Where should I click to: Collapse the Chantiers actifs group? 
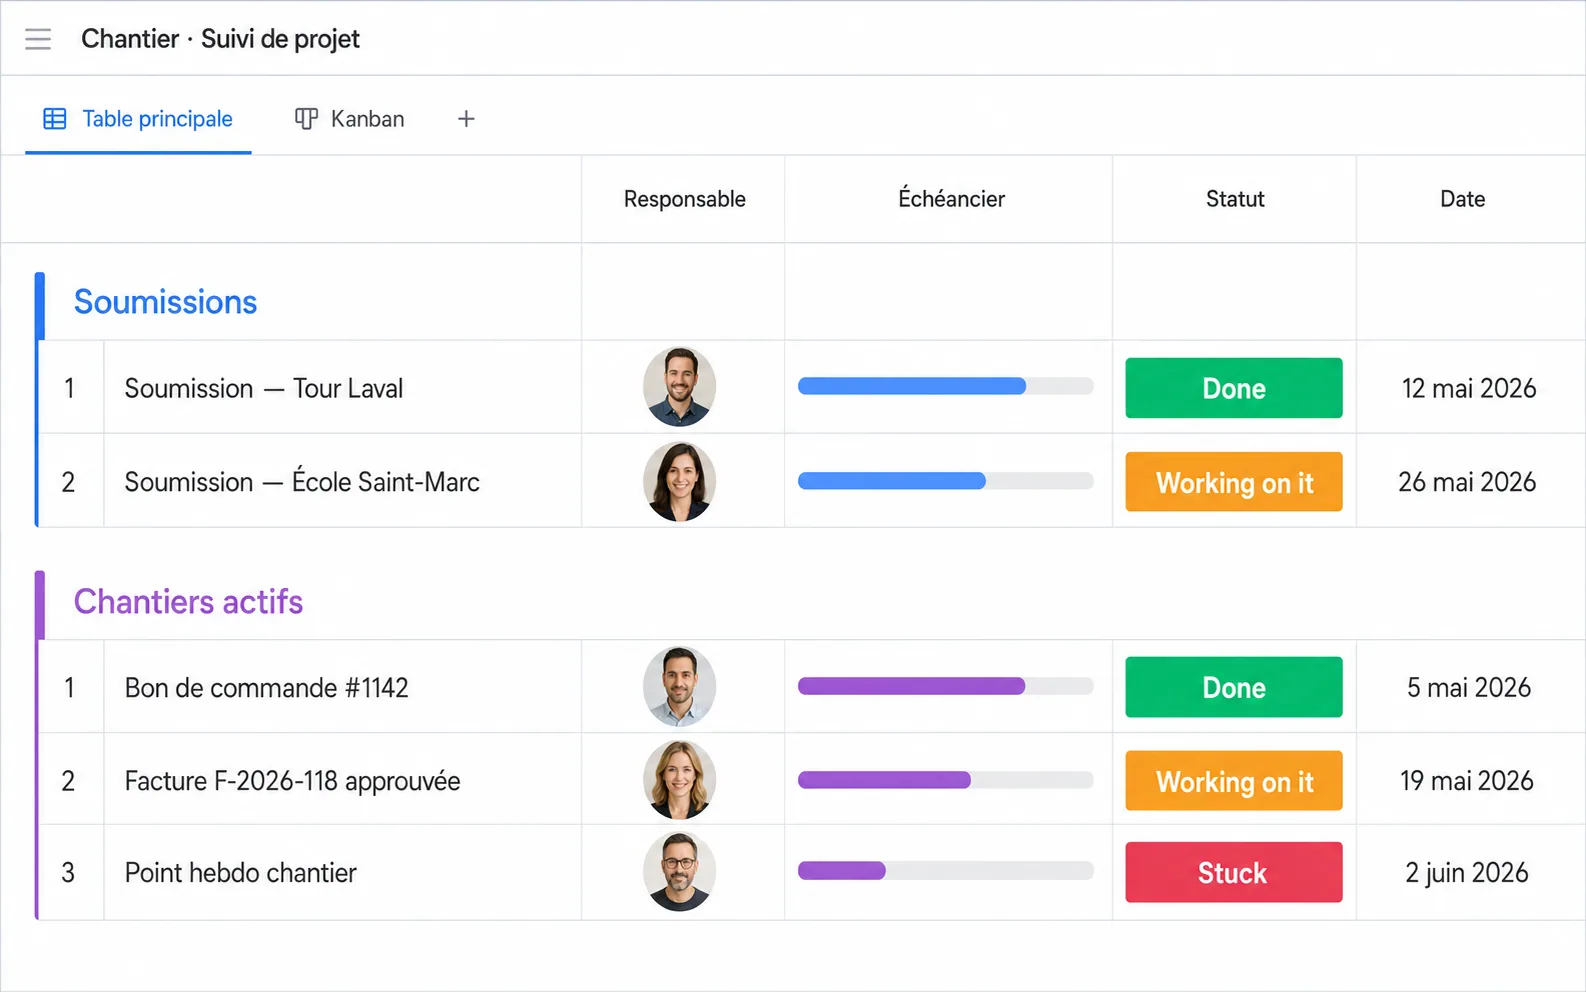188,602
